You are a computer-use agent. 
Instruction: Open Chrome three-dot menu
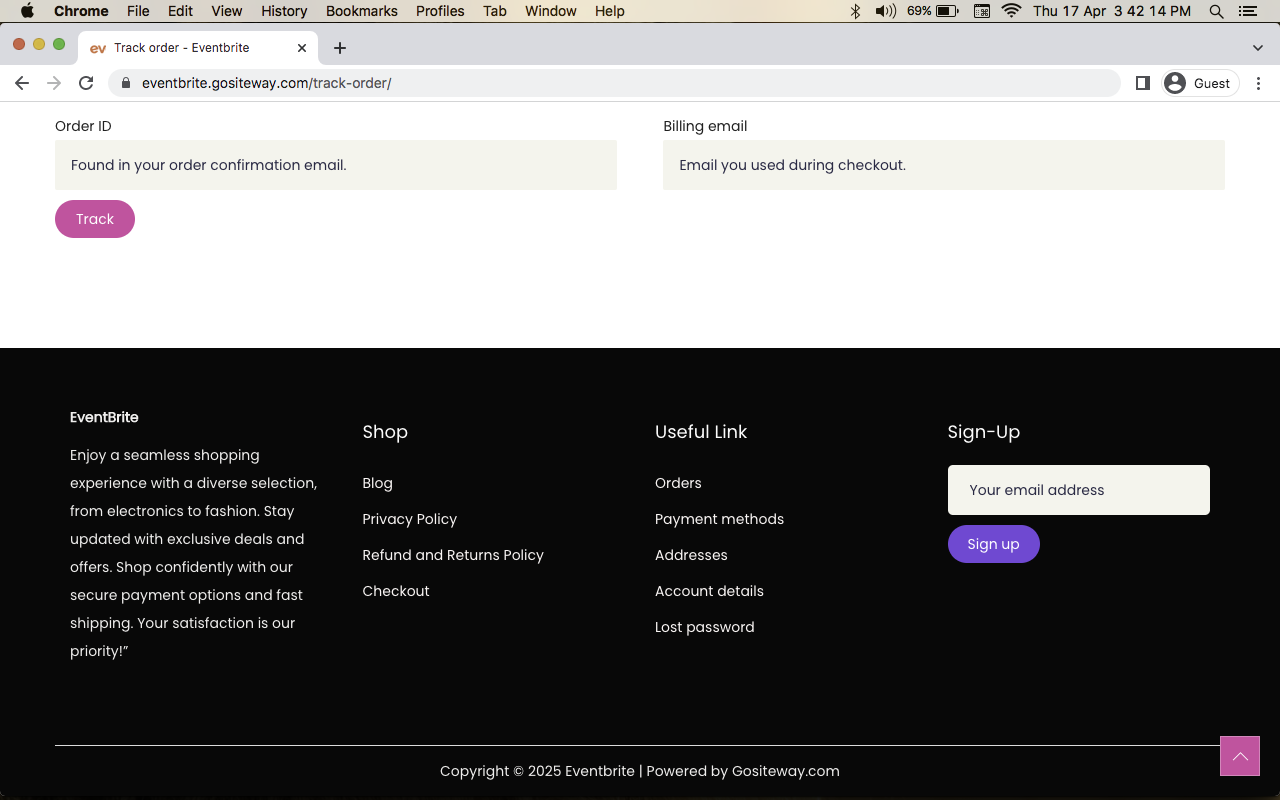tap(1259, 83)
